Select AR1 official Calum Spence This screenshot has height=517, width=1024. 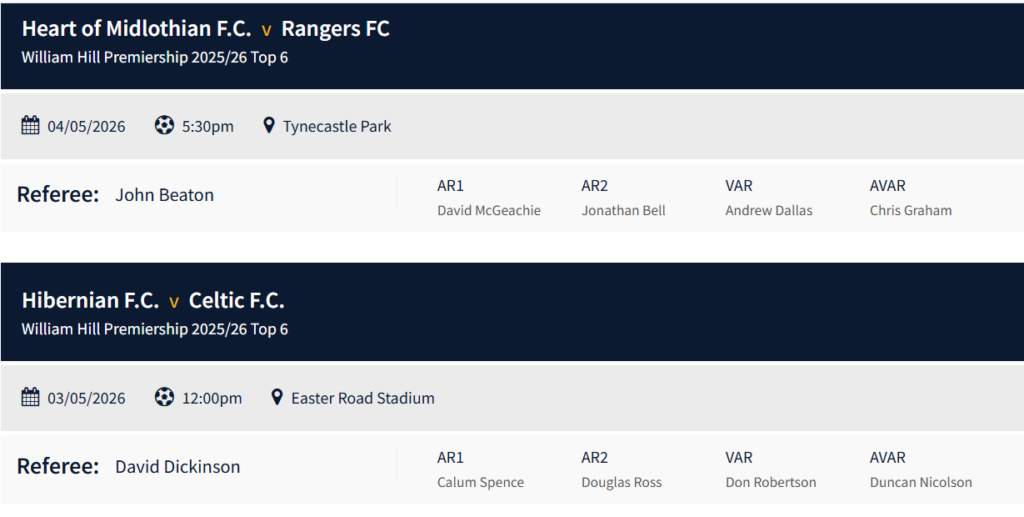[x=480, y=483]
